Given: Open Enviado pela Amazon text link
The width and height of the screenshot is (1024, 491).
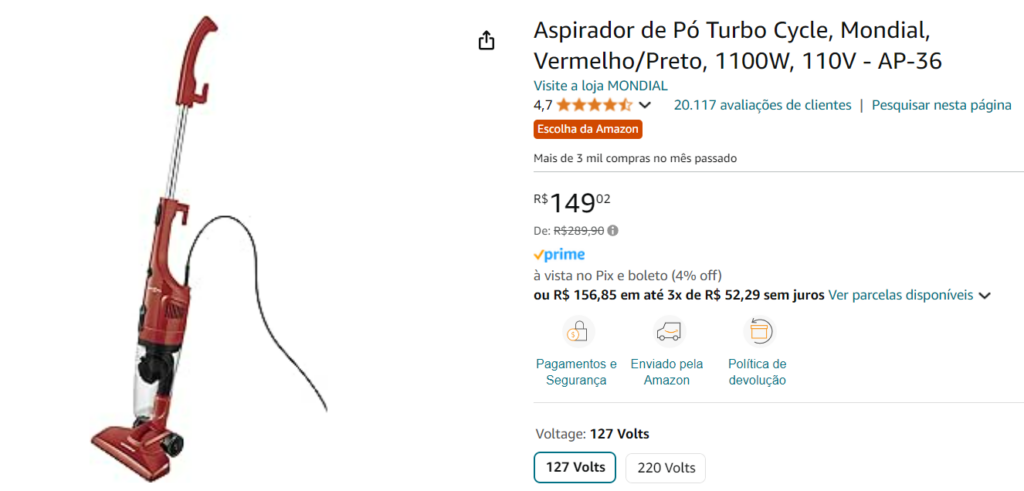Looking at the screenshot, I should point(667,372).
